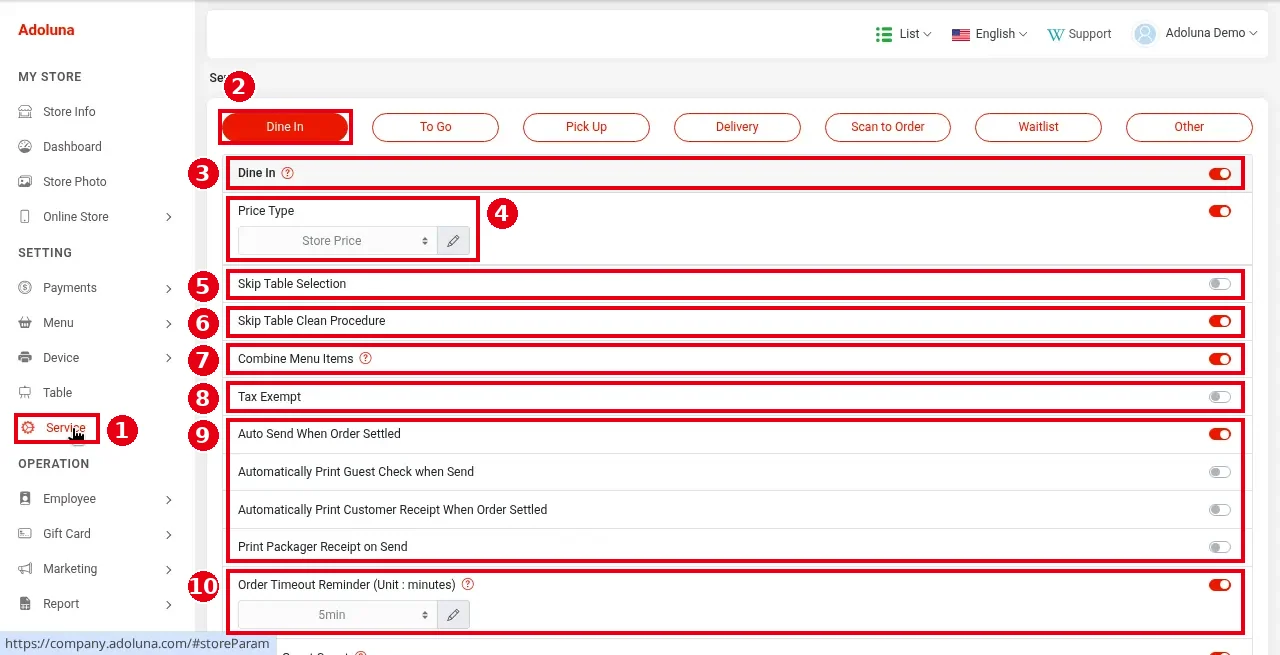Enable Skip Table Selection switch
Image resolution: width=1280 pixels, height=655 pixels.
pos(1220,284)
